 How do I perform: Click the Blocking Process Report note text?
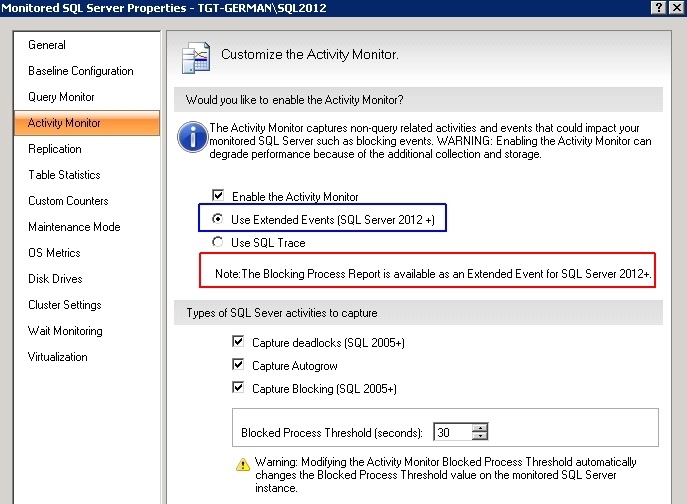pyautogui.click(x=433, y=274)
